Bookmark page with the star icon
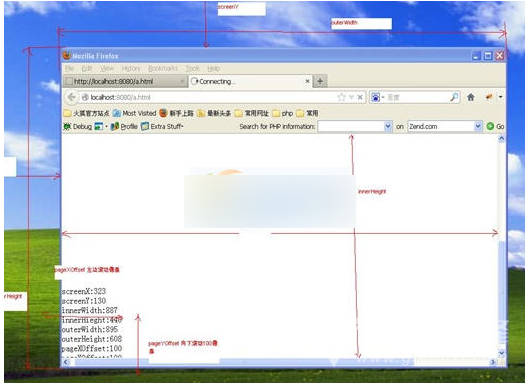 341,97
